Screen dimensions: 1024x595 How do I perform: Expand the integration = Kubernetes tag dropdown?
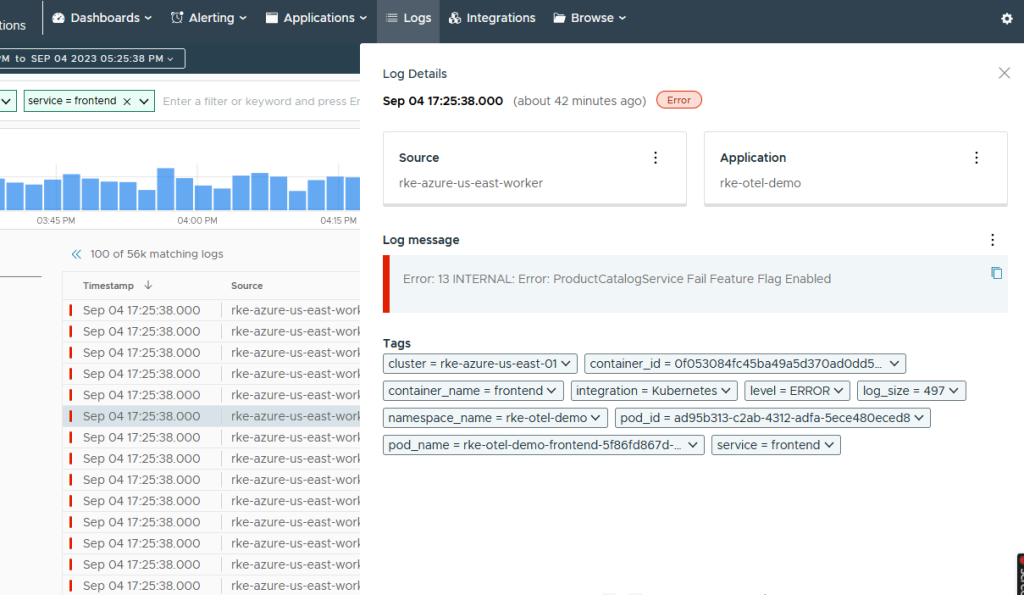pyautogui.click(x=728, y=391)
